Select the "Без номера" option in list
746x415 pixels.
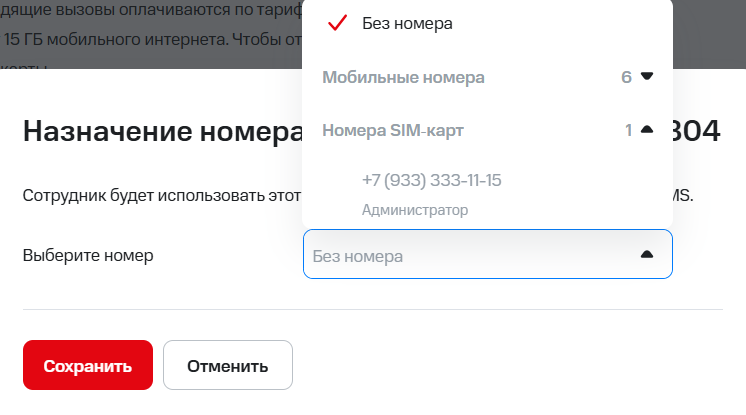point(407,23)
